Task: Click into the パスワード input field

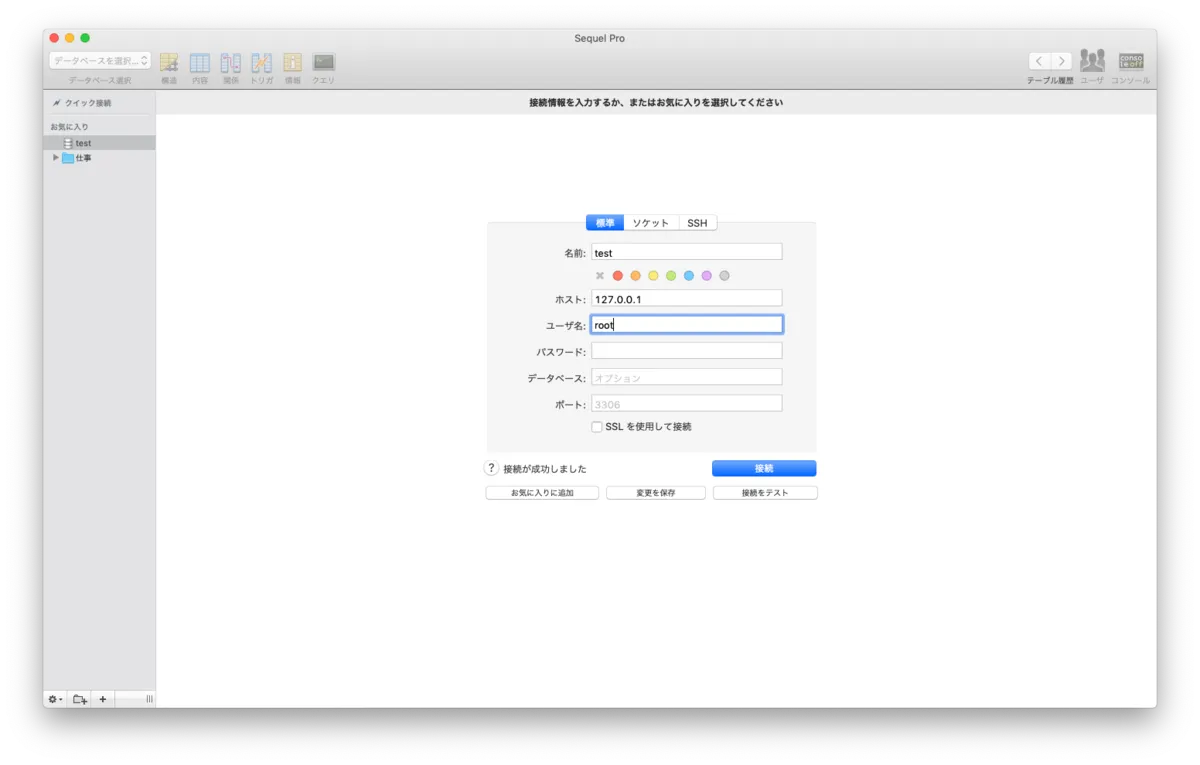Action: (687, 351)
